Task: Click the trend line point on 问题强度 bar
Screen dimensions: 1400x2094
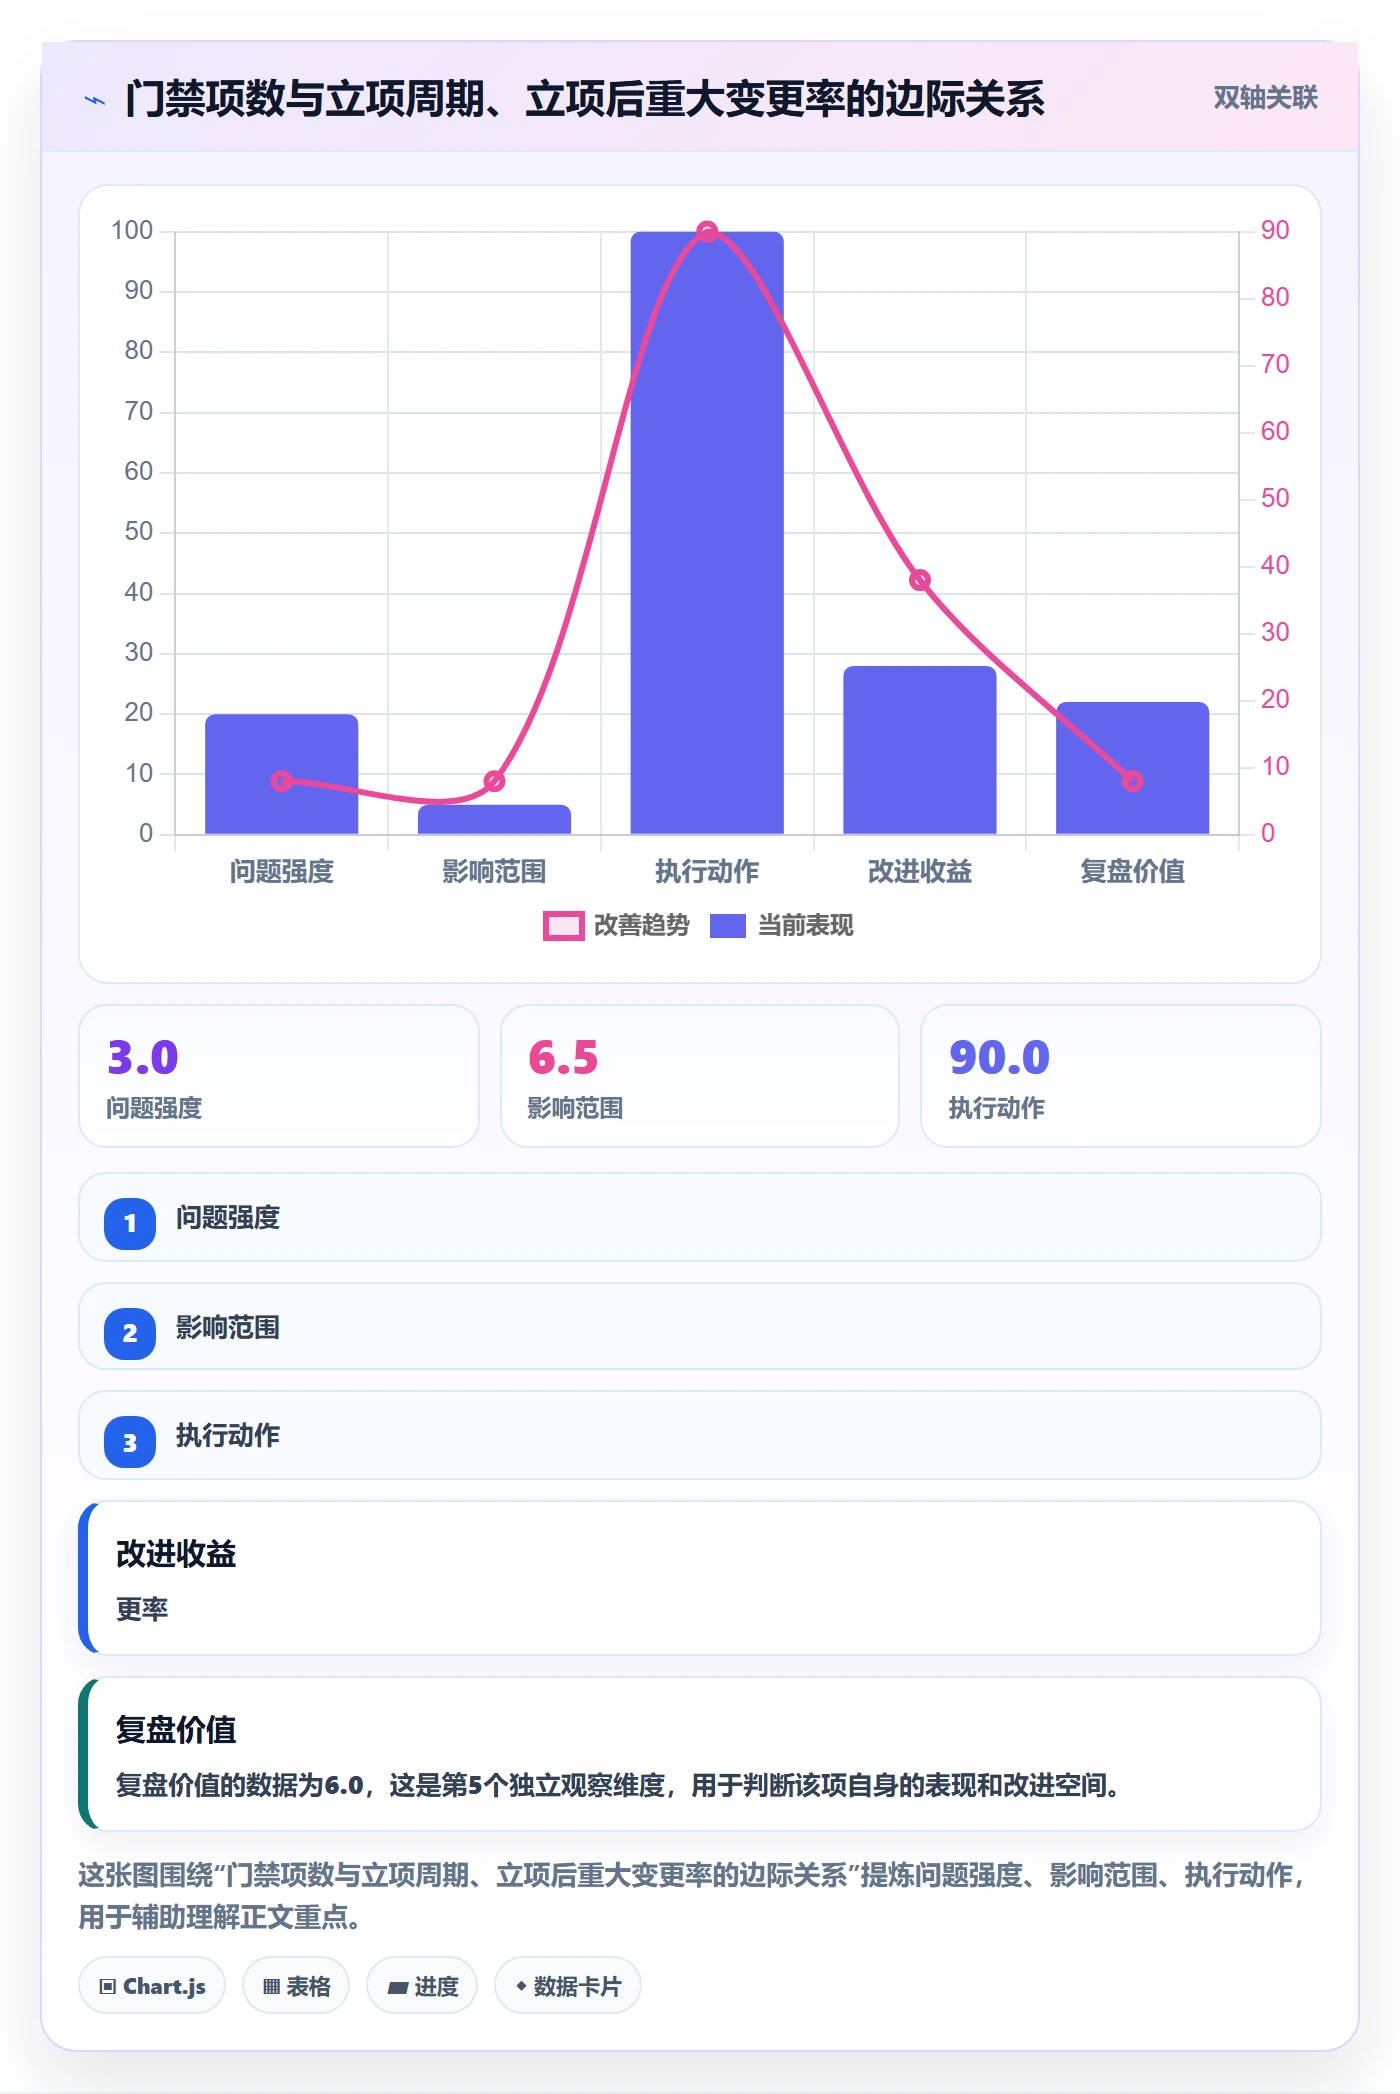Action: pos(282,781)
